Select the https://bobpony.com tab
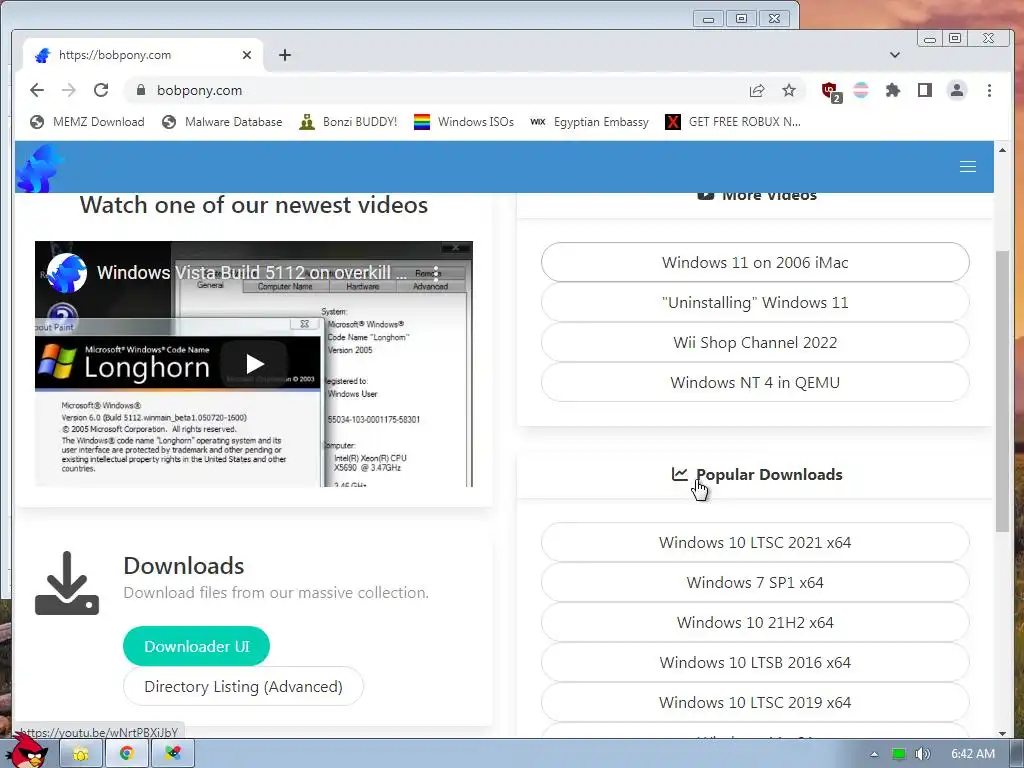Viewport: 1024px width, 768px height. pos(143,55)
